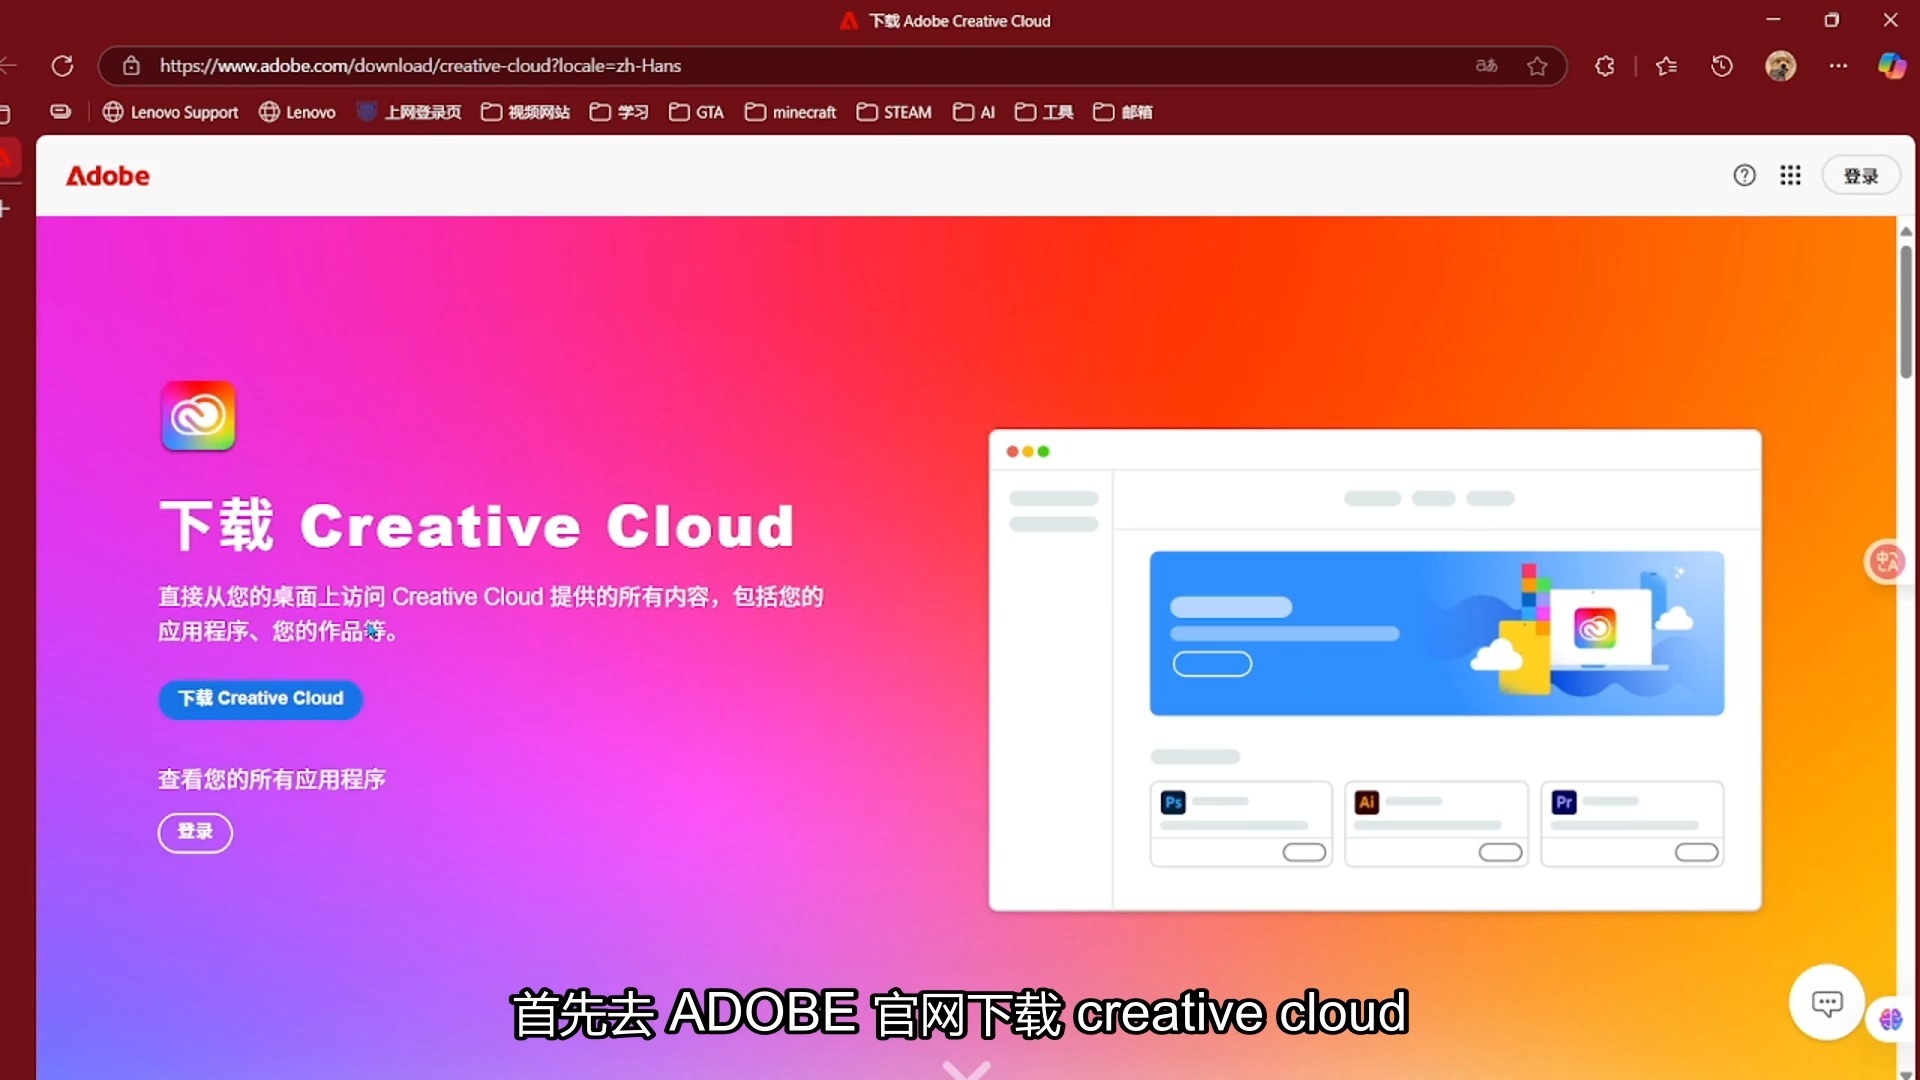Click the down chevron at page bottom
The image size is (1920, 1080).
pos(966,1069)
